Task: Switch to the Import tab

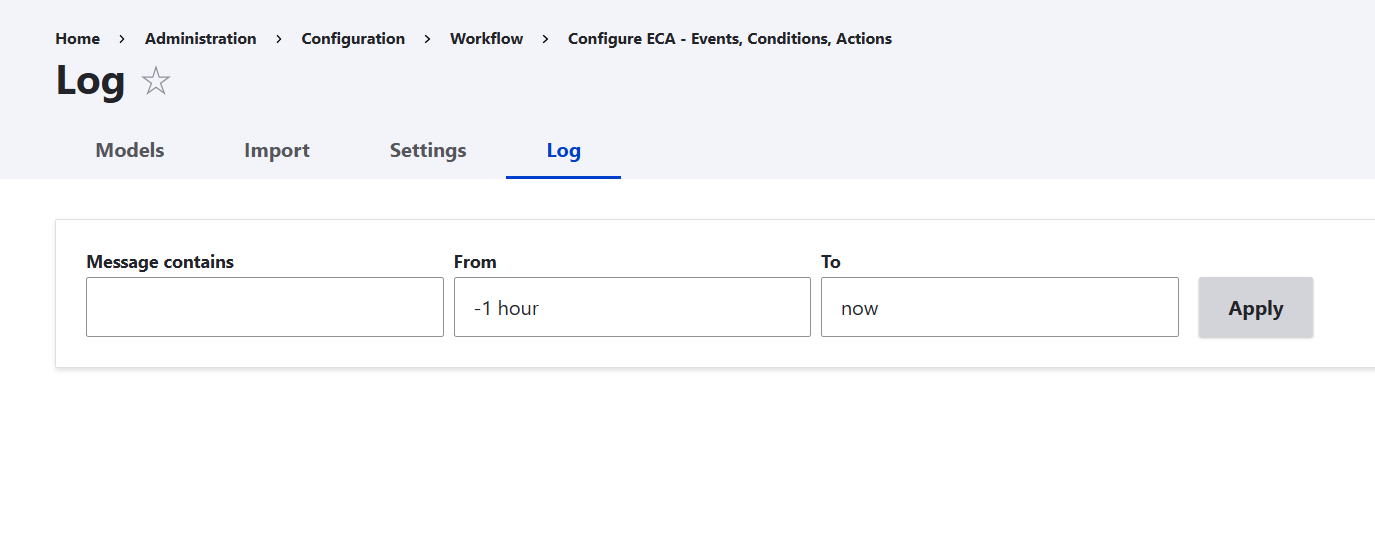Action: click(x=277, y=150)
